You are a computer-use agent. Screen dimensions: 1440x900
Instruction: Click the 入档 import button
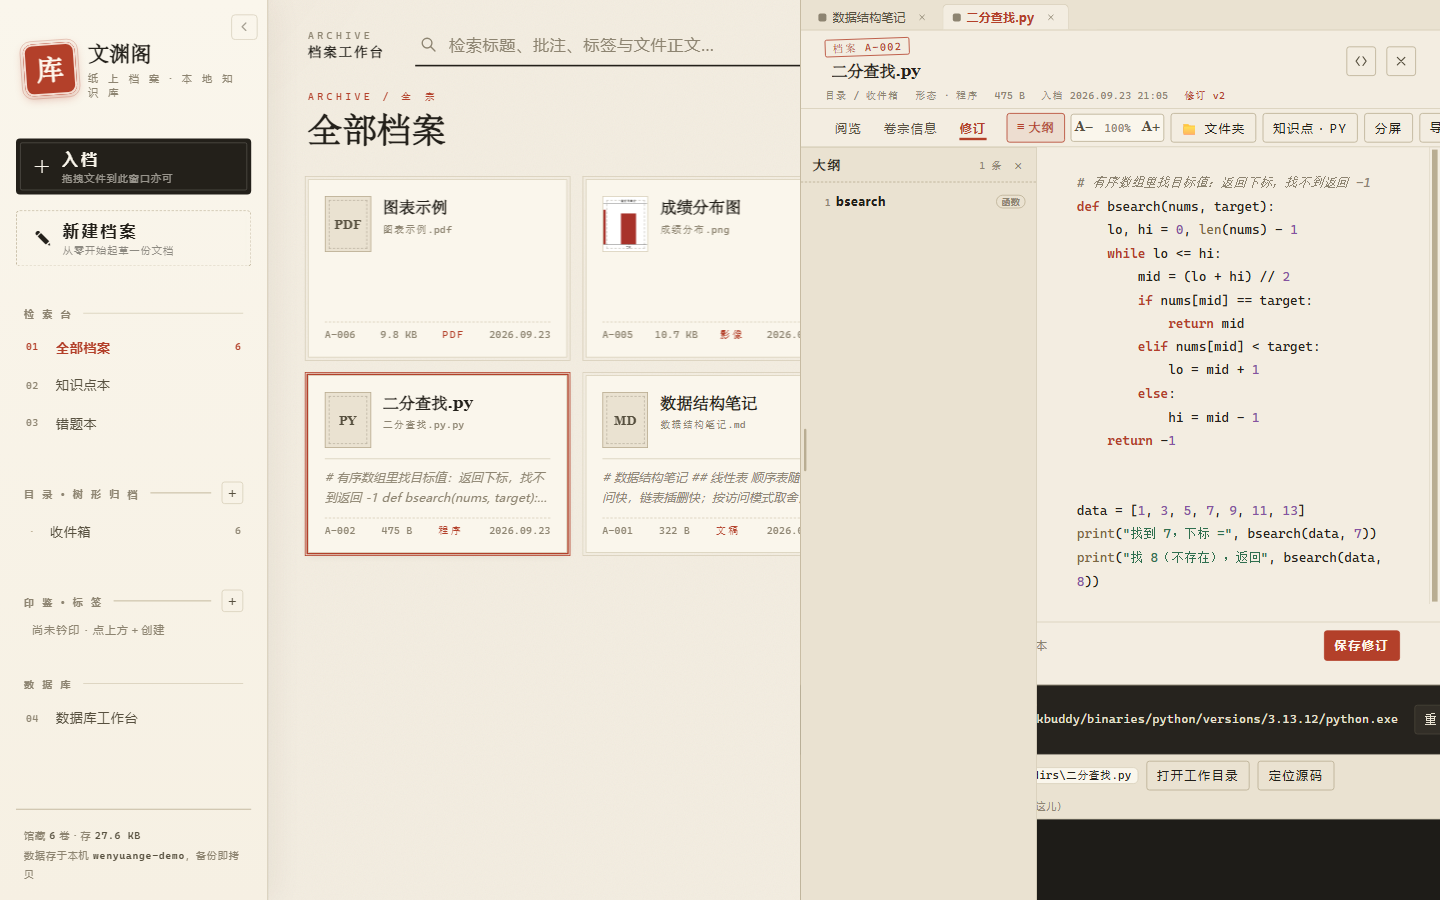click(134, 166)
